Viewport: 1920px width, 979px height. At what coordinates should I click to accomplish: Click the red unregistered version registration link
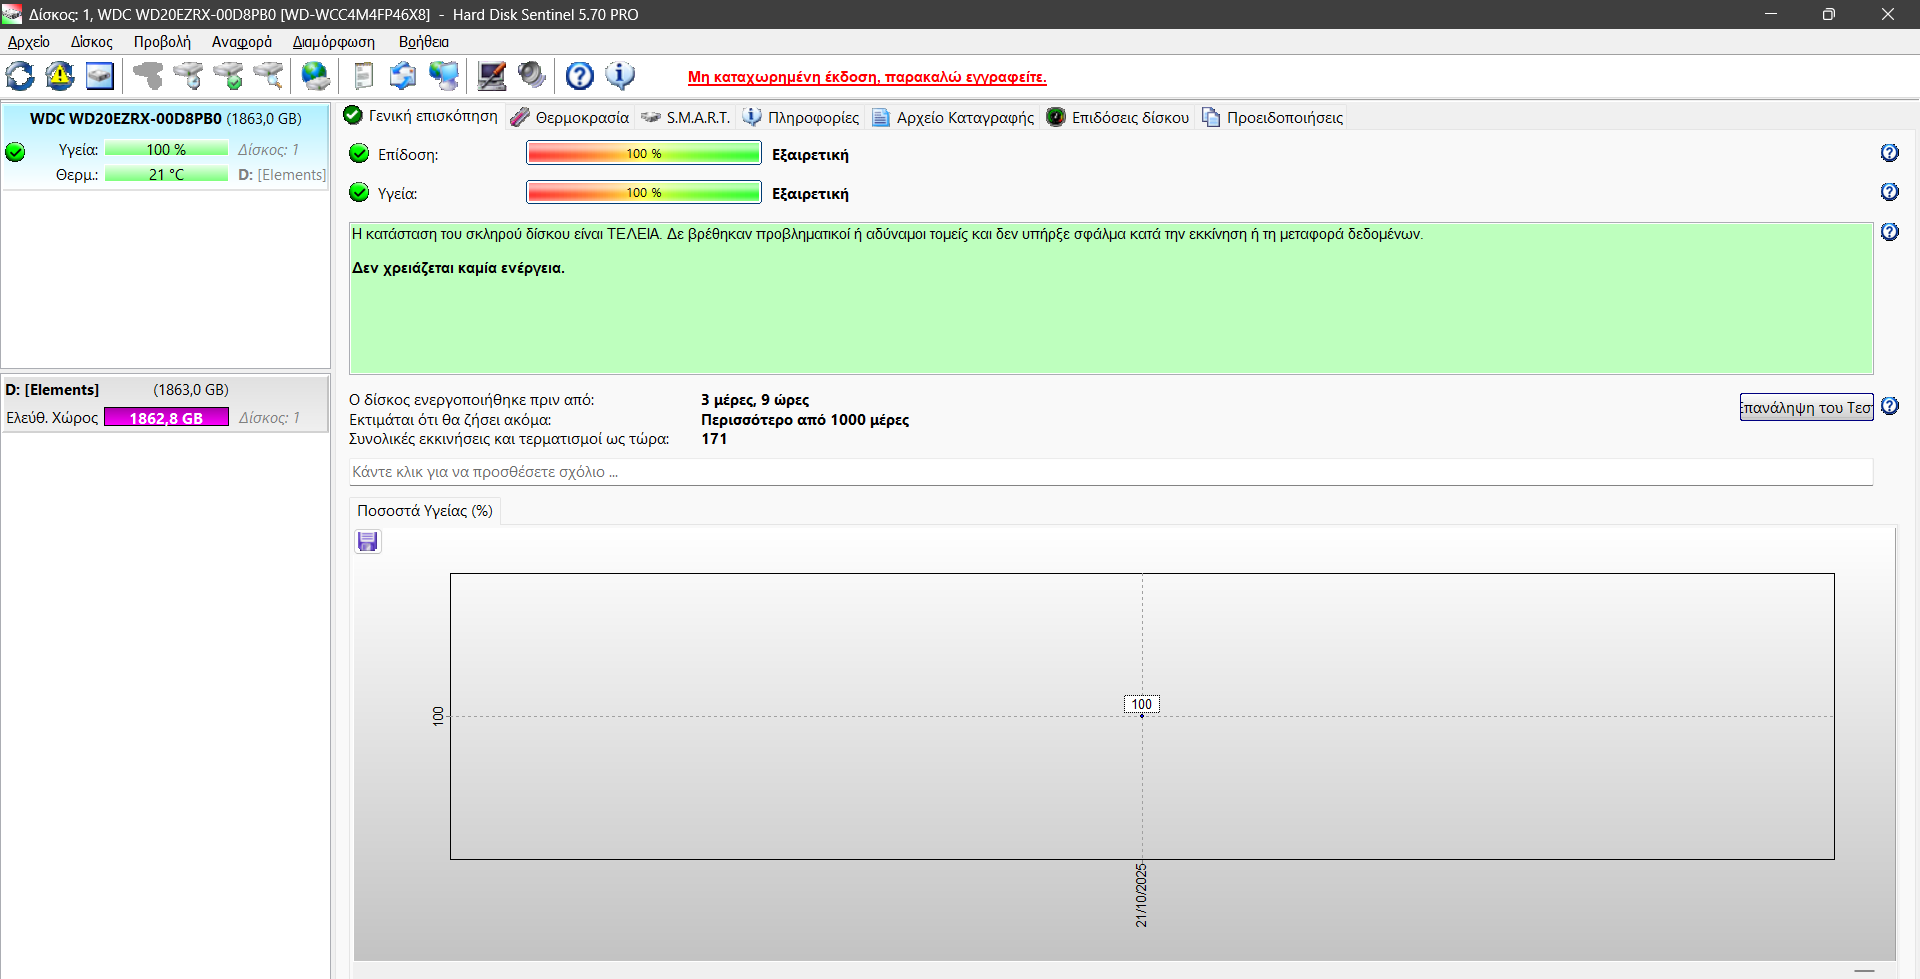(x=867, y=77)
